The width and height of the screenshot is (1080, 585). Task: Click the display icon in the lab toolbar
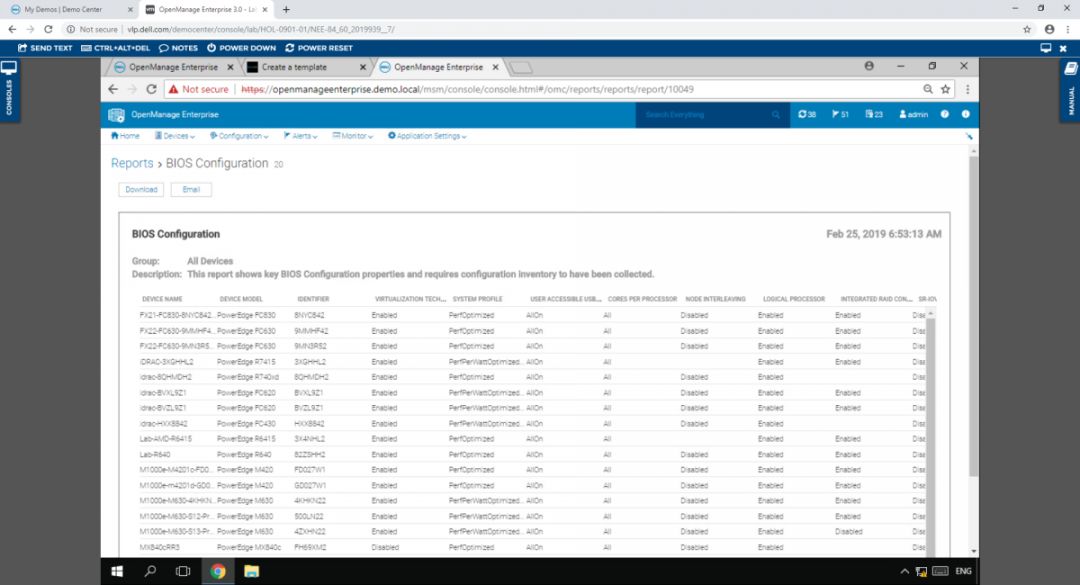[1046, 48]
